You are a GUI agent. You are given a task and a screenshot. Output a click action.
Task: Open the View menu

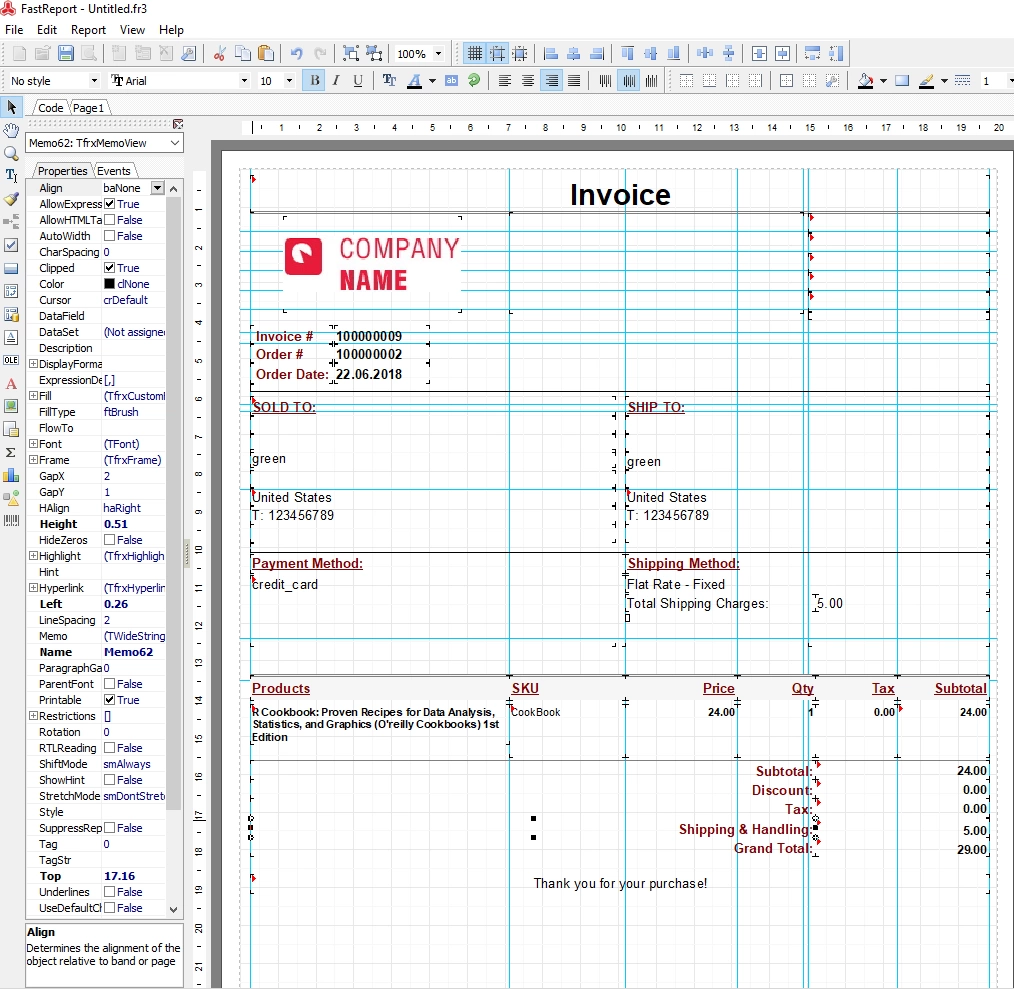tap(132, 30)
